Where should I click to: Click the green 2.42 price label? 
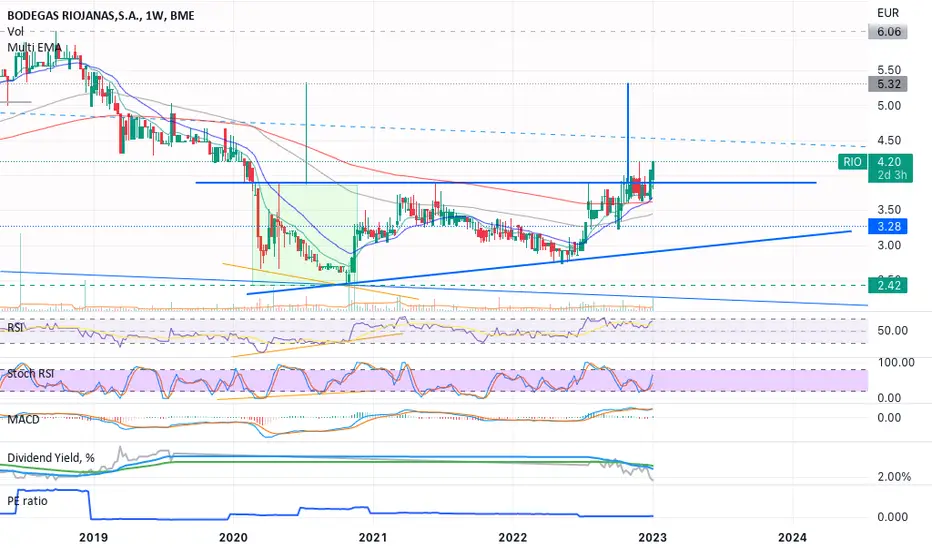coord(888,285)
